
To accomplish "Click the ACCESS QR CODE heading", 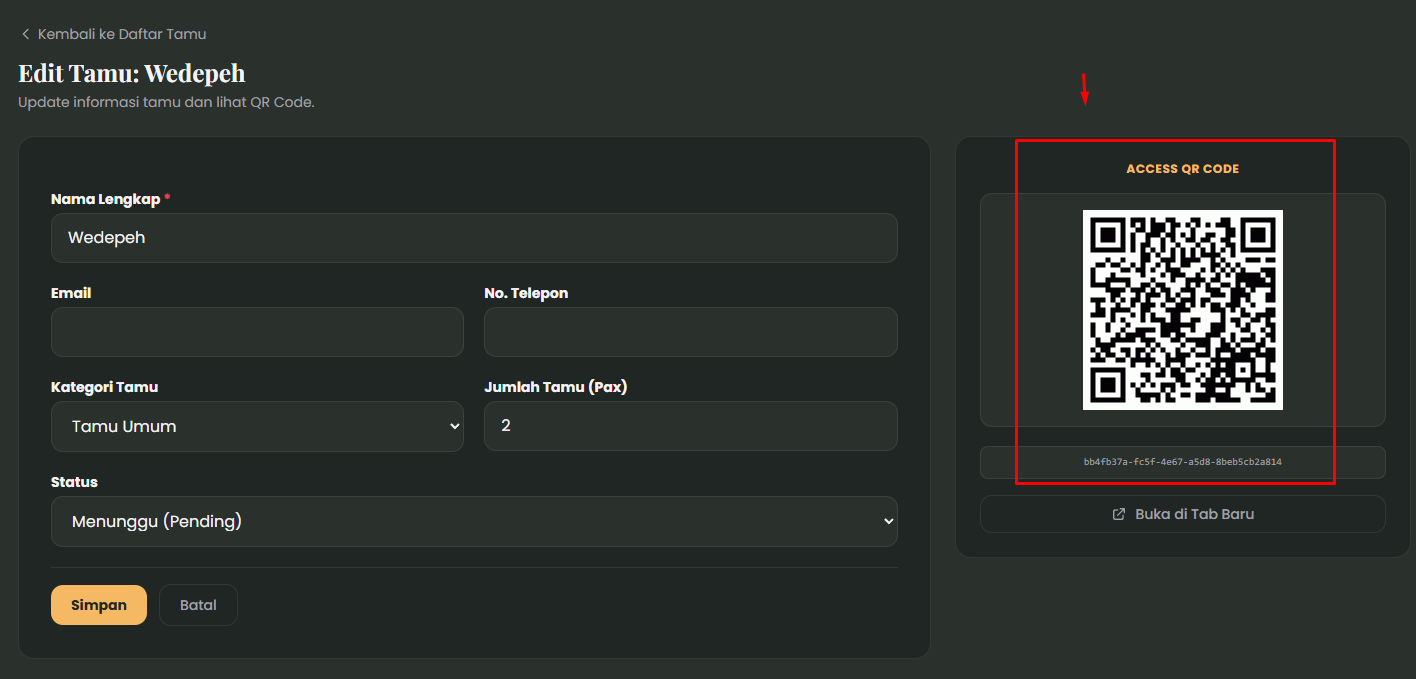I will [x=1182, y=169].
